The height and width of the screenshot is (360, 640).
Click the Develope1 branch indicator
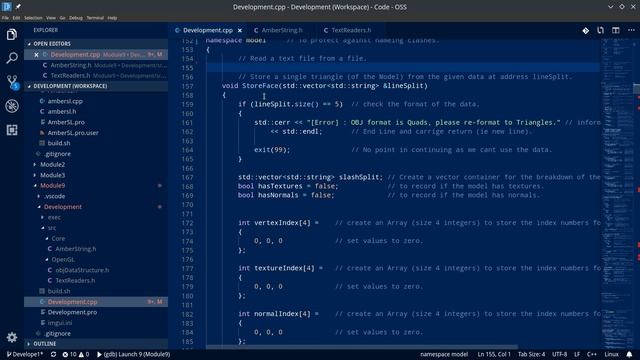click(24, 354)
